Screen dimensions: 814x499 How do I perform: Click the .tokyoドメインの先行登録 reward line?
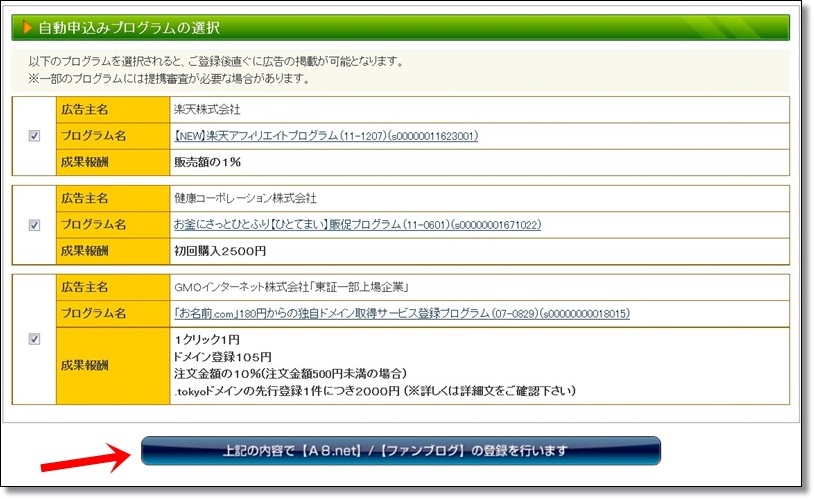tap(375, 391)
